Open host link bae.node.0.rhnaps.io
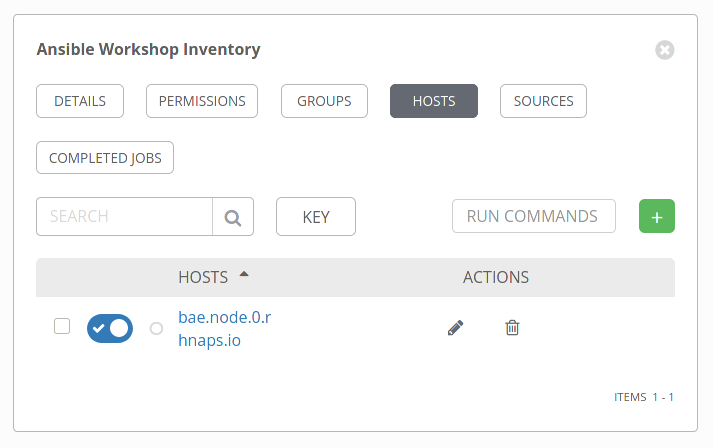The height and width of the screenshot is (448, 713). point(225,328)
